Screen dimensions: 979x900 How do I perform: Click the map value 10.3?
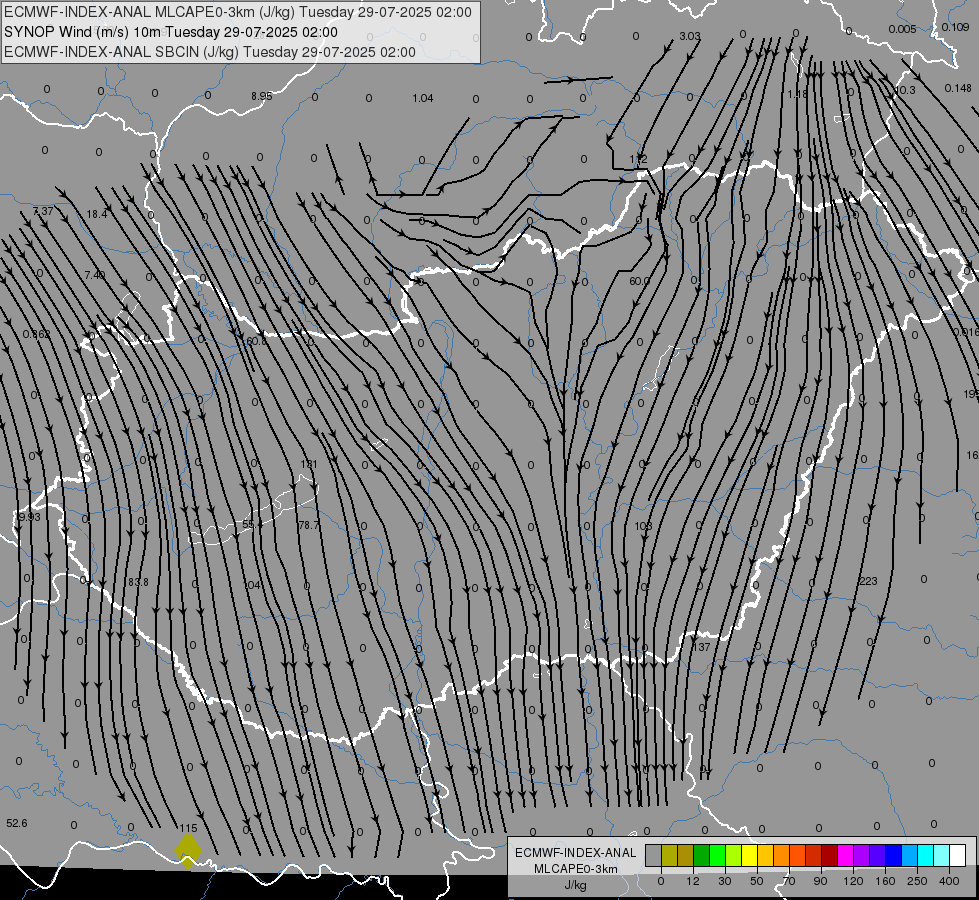pos(905,90)
